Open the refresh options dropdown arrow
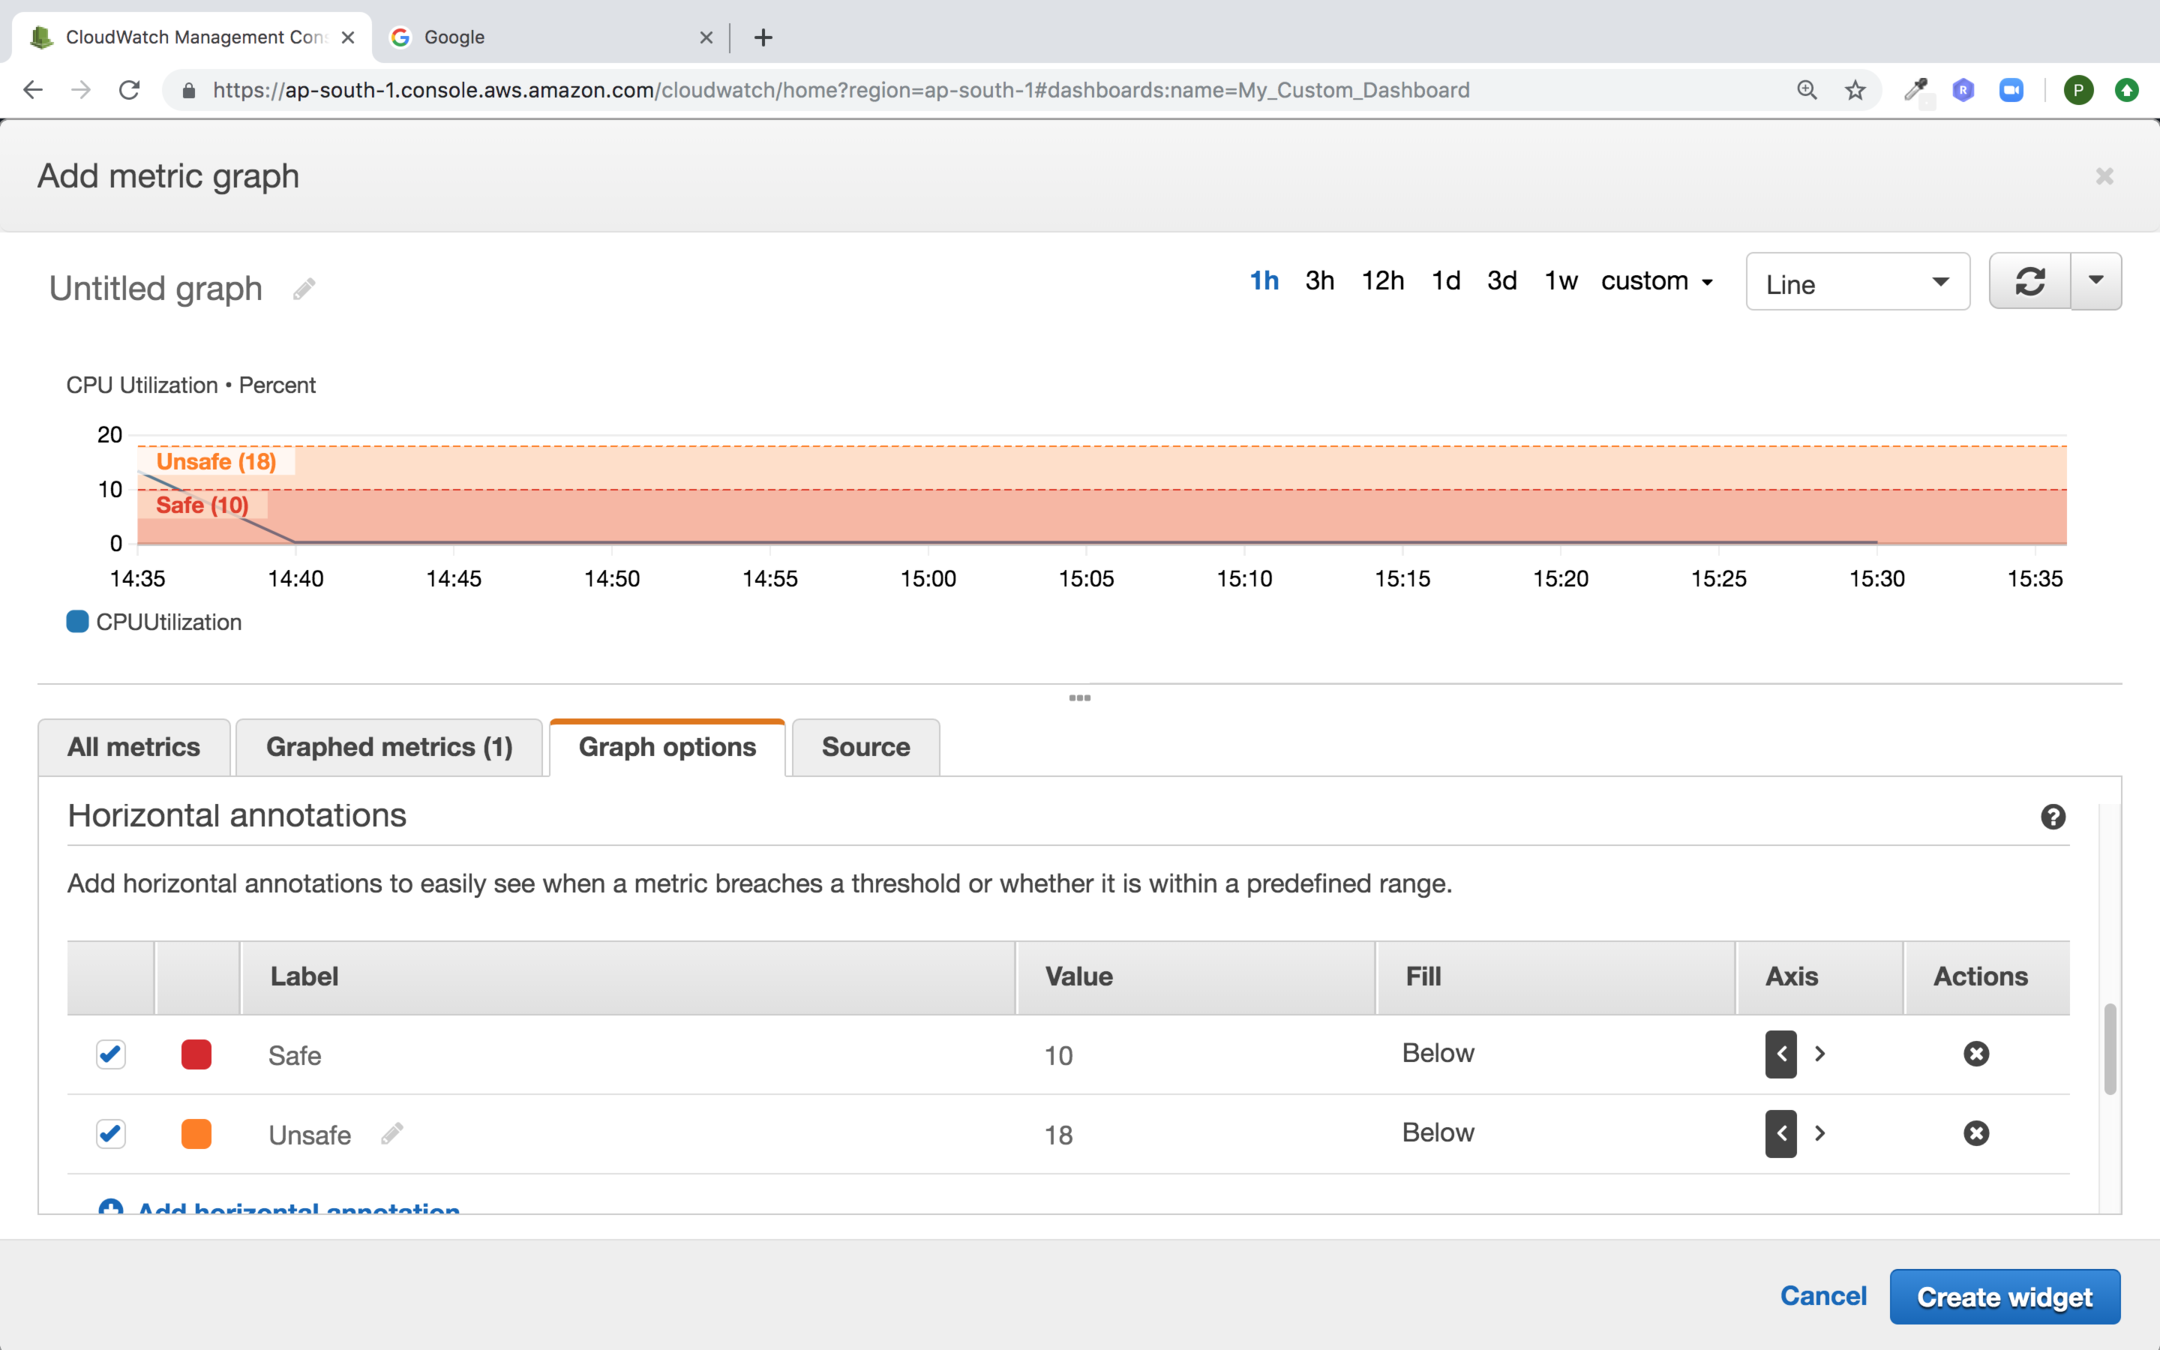The image size is (2160, 1350). tap(2096, 282)
